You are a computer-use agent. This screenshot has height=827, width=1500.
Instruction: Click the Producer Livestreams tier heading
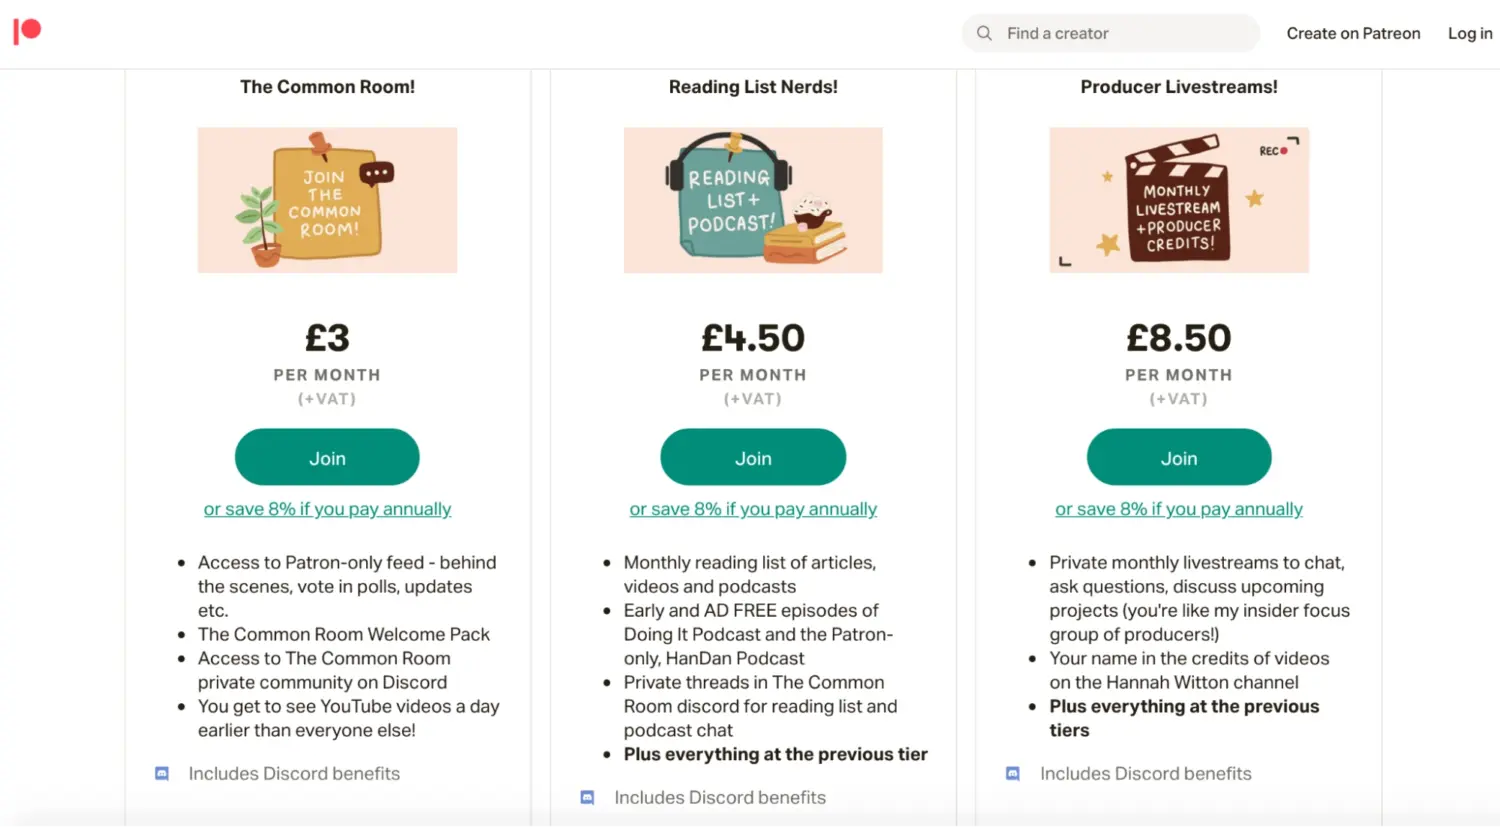[x=1178, y=87]
